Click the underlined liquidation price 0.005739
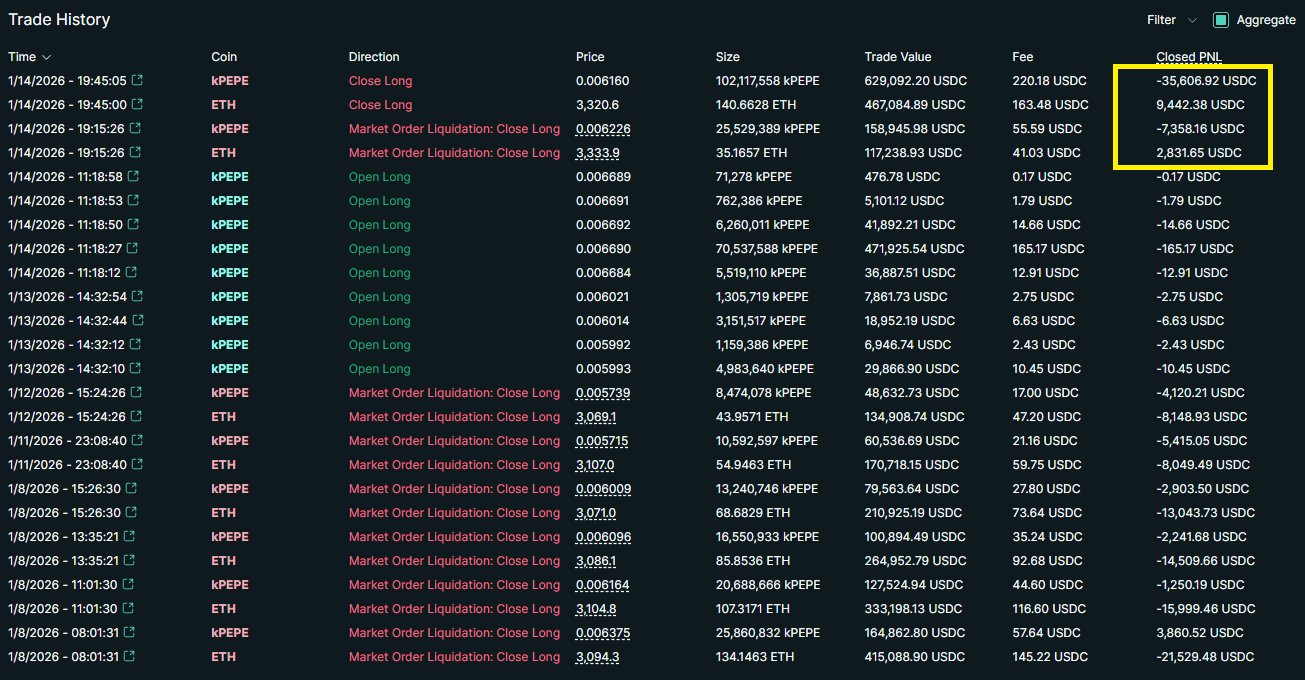The width and height of the screenshot is (1305, 680). tap(602, 393)
